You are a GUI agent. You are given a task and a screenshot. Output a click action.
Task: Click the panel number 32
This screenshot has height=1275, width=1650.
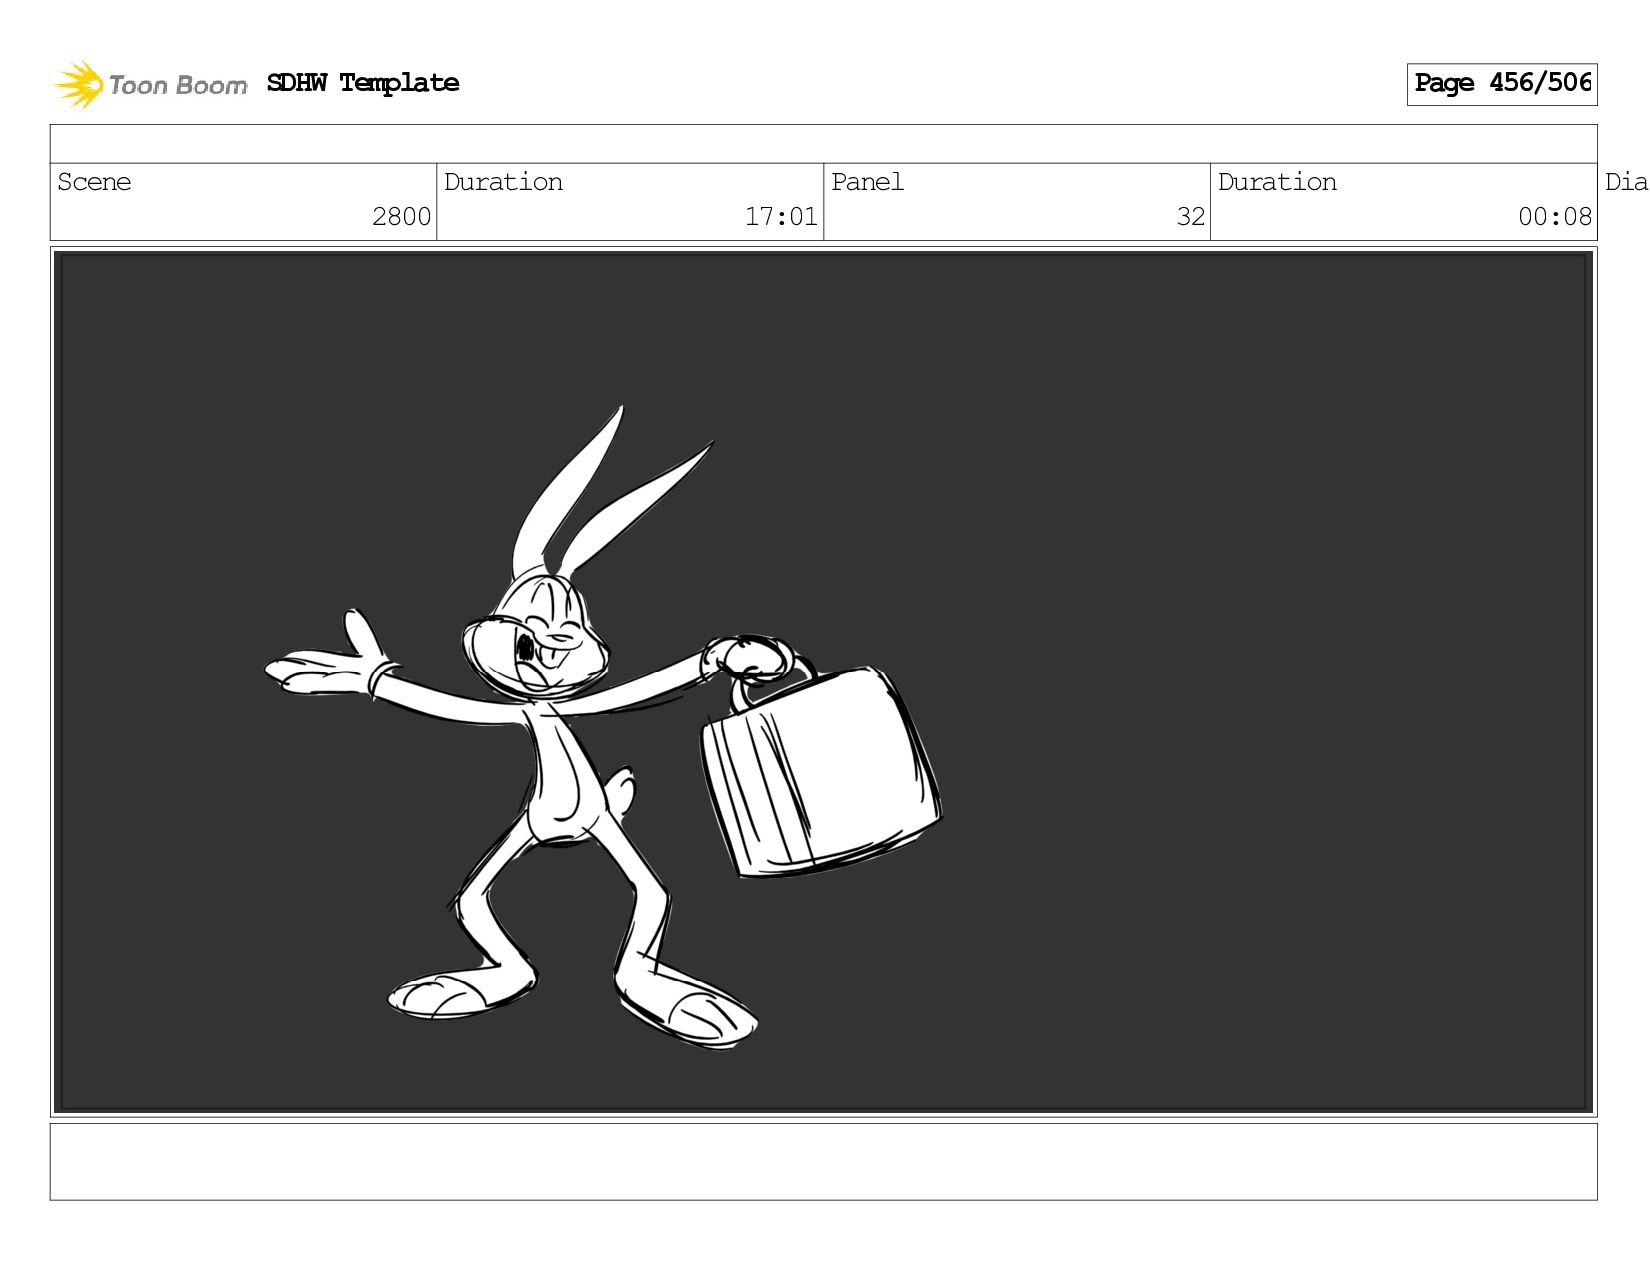pos(1190,217)
